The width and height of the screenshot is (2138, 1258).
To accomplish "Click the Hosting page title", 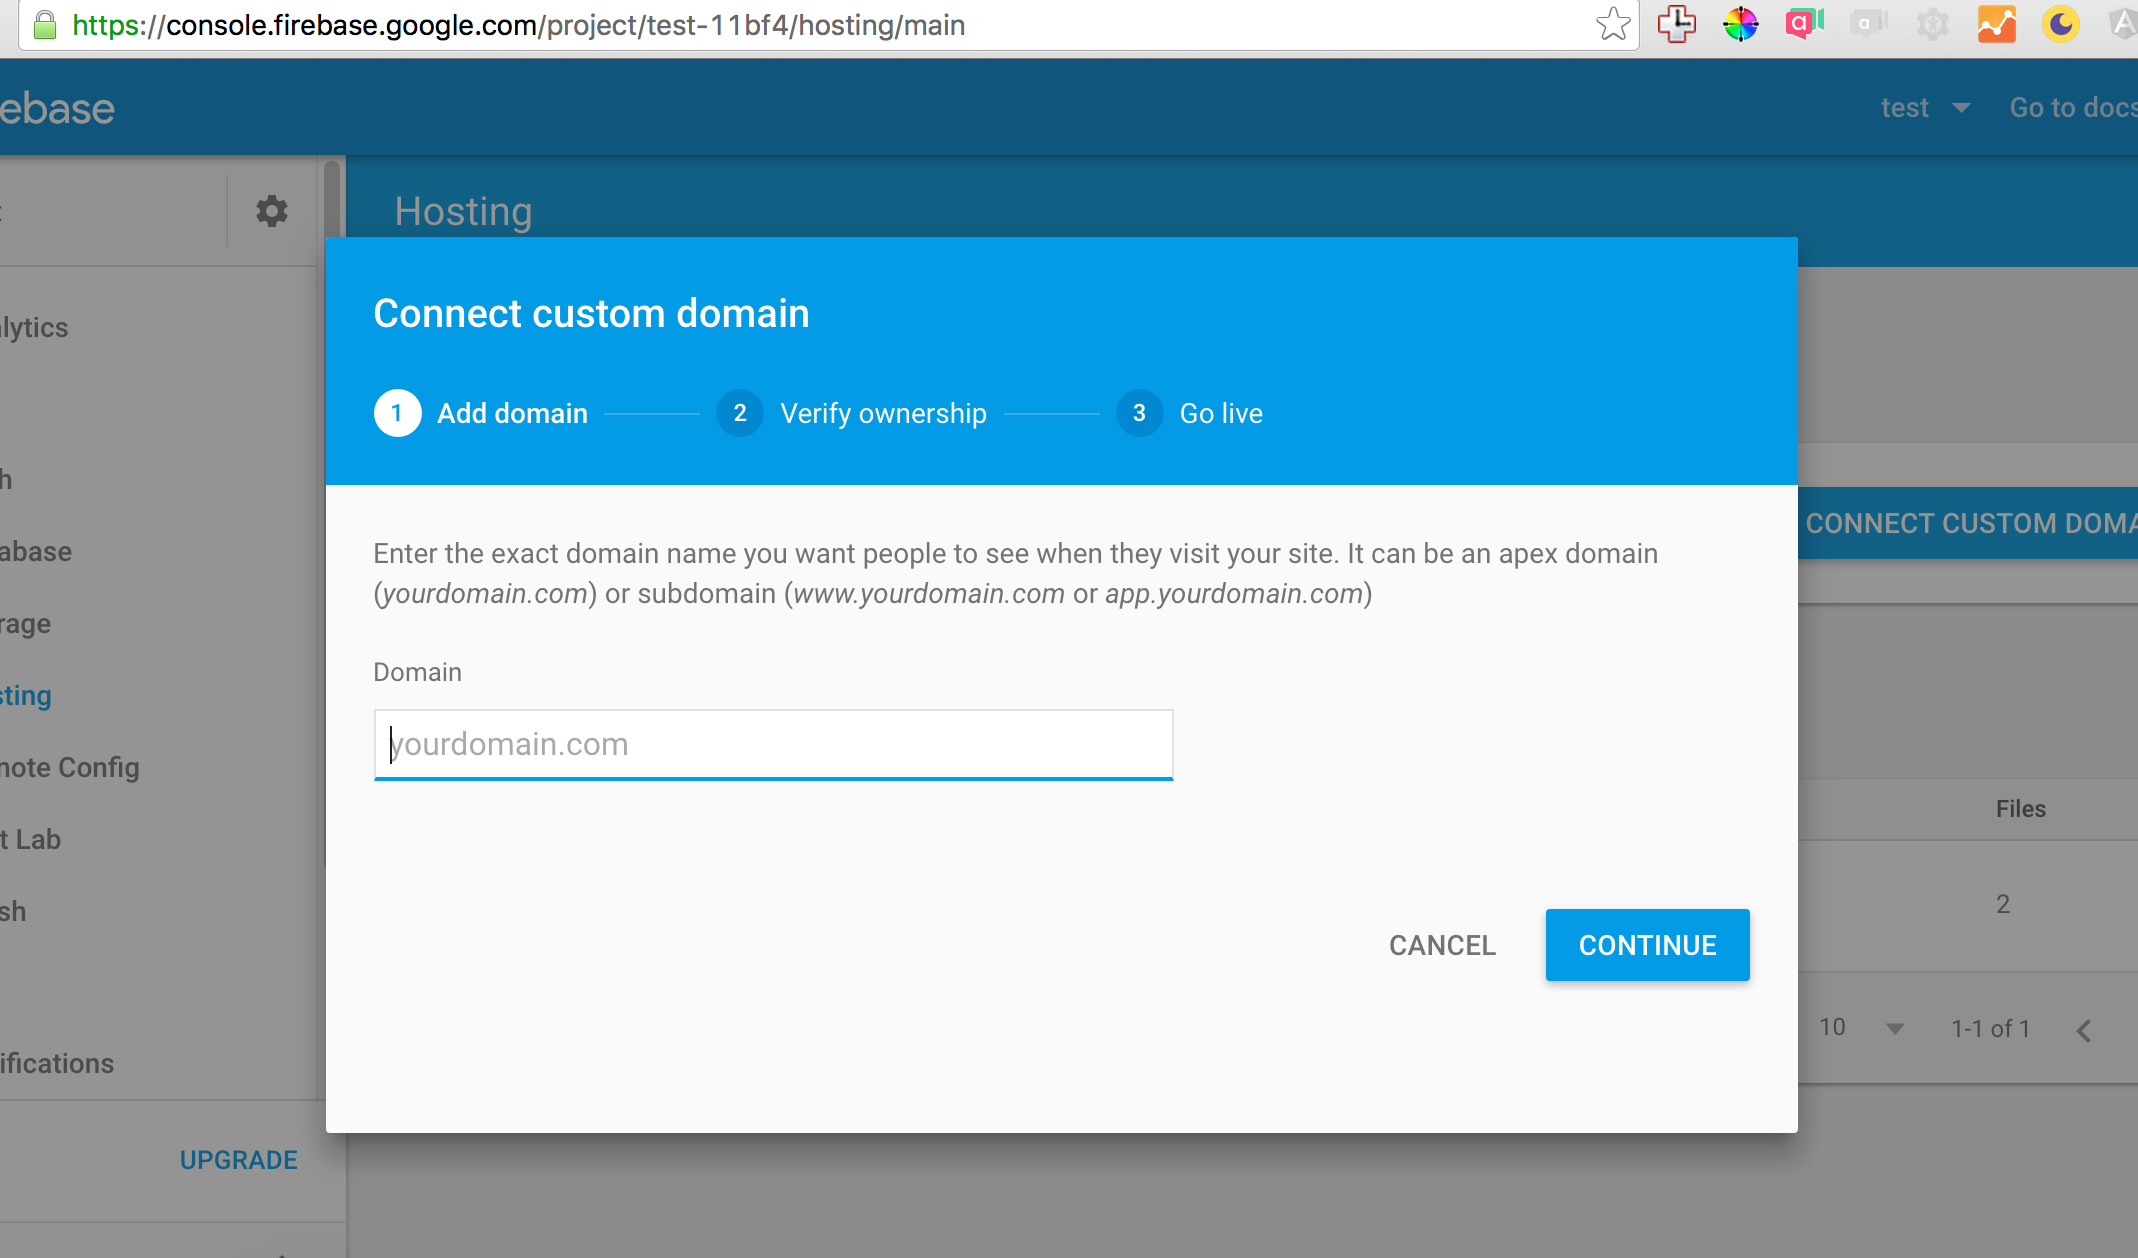I will [x=463, y=211].
